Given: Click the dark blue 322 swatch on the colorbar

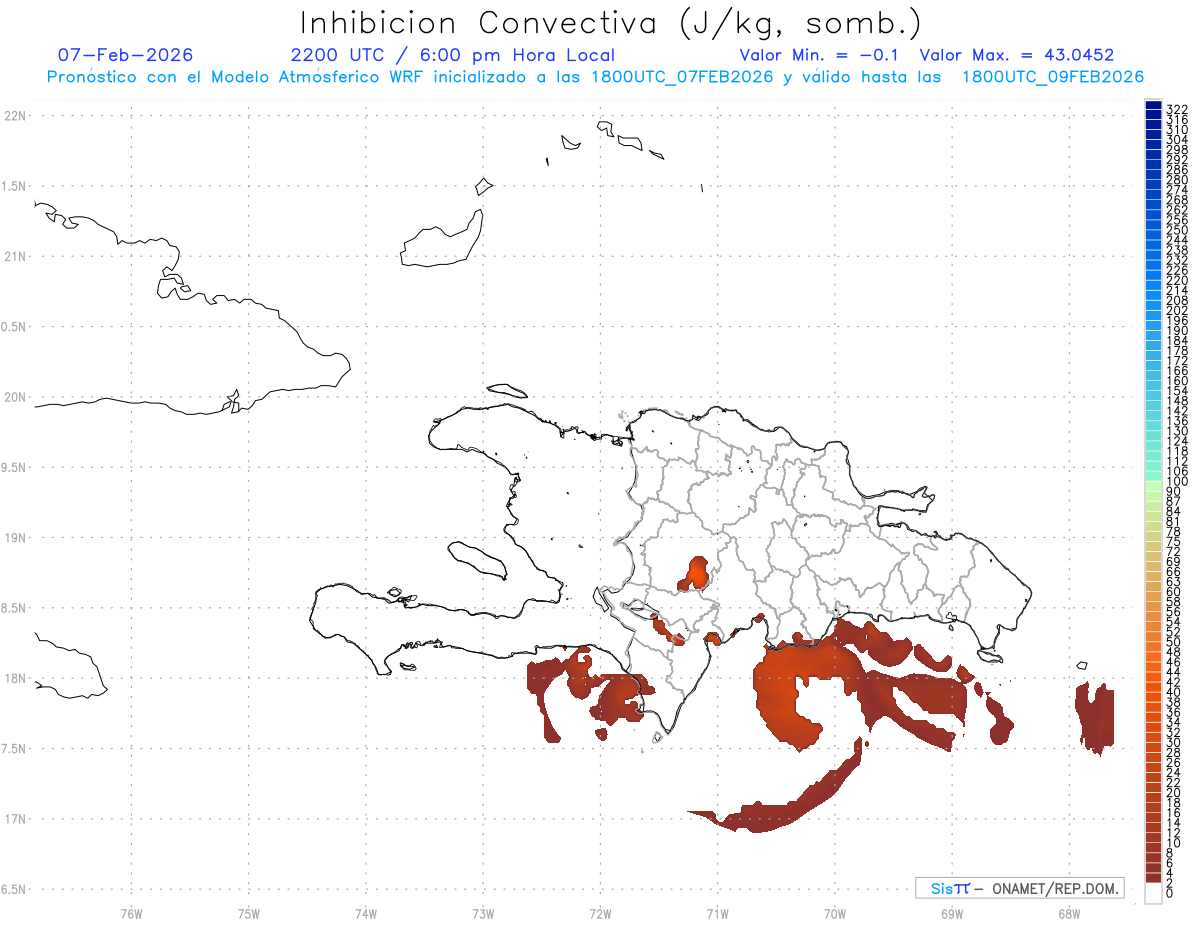Looking at the screenshot, I should click(x=1153, y=106).
